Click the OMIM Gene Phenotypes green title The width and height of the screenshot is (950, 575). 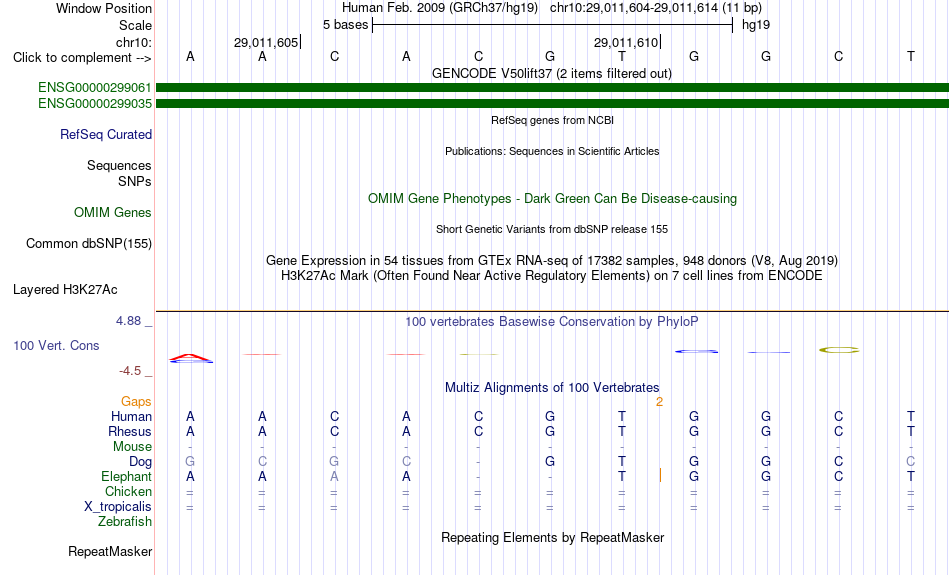pos(552,199)
